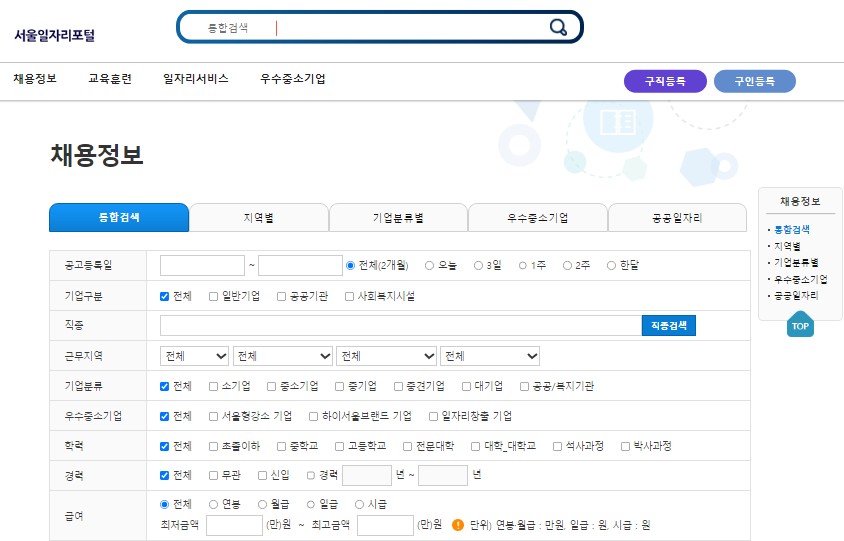Check the 일반기업 checkbox
The image size is (844, 541).
214,296
